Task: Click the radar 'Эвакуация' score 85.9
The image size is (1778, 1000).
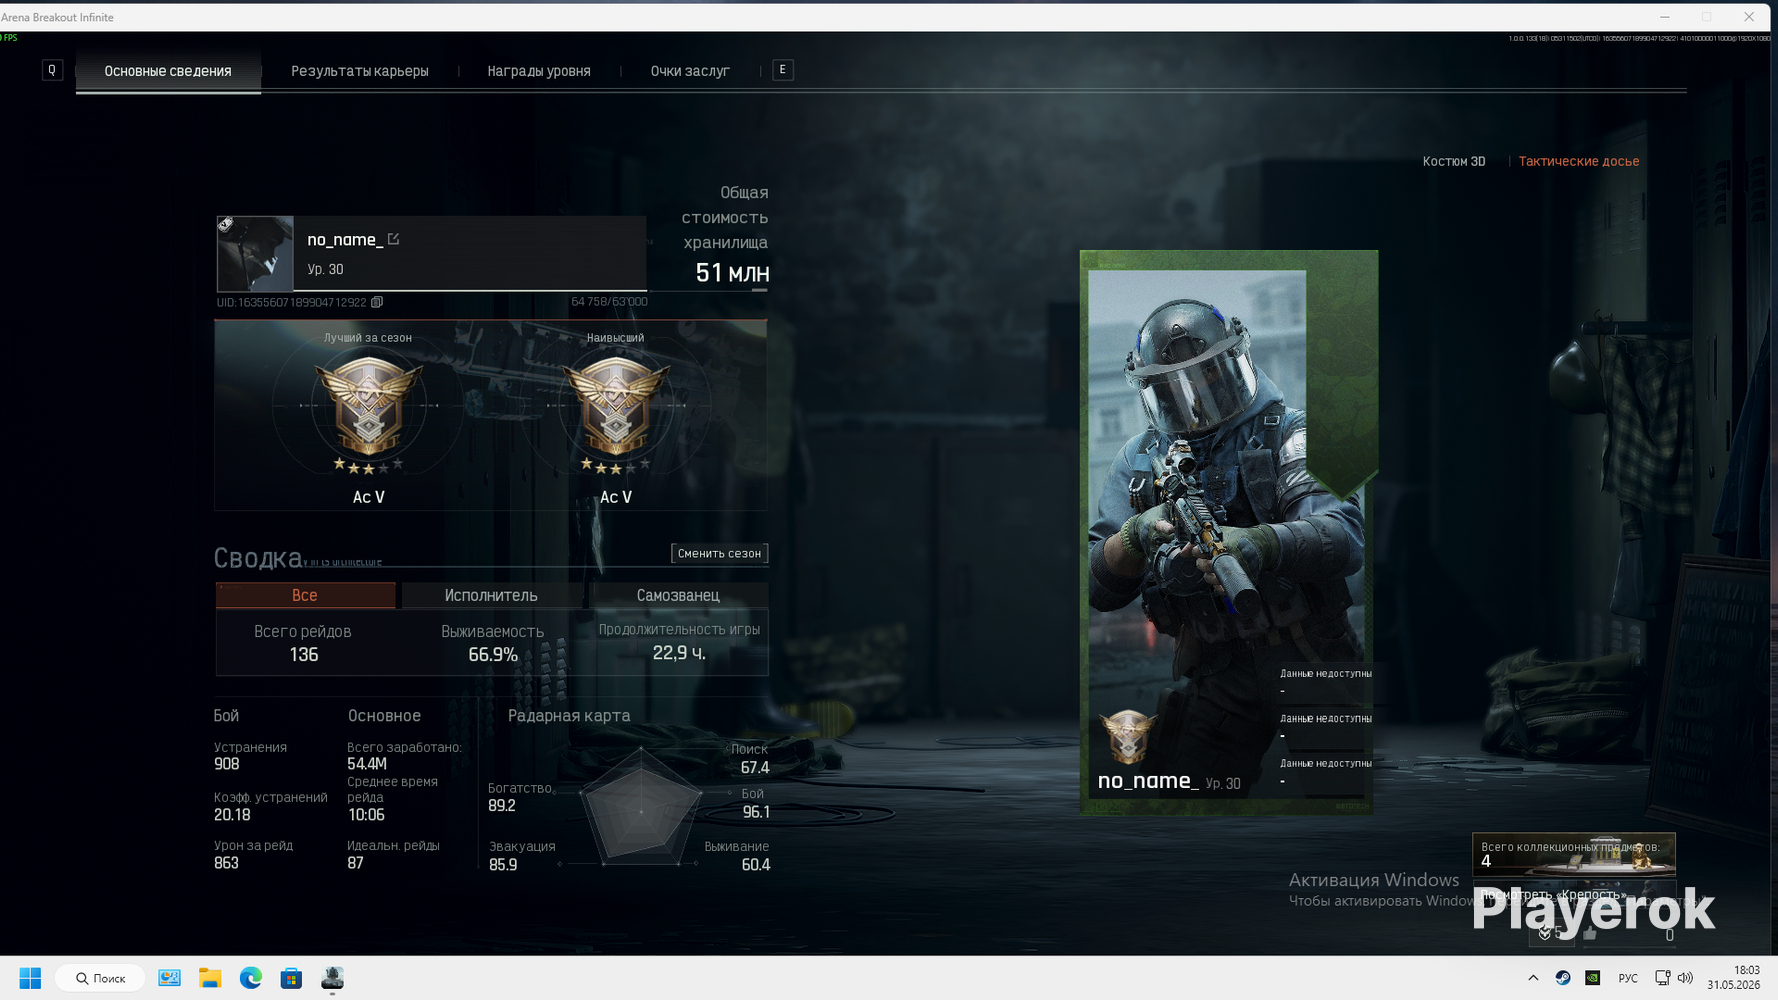Action: pyautogui.click(x=503, y=865)
